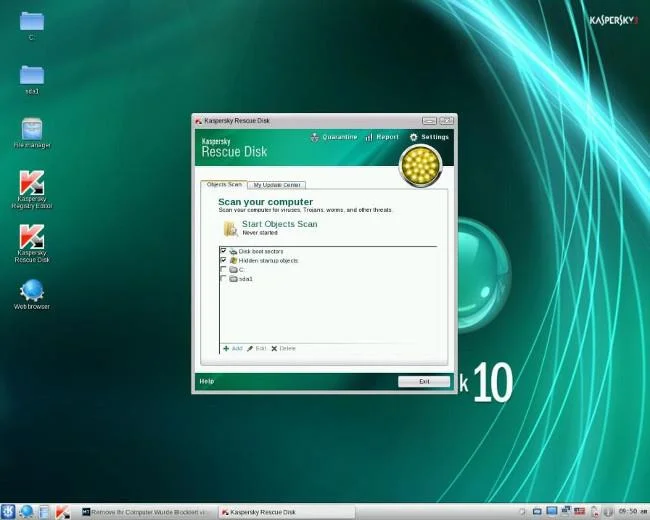Screen dimensions: 650x520
Task: Enable the sda1 scan checkbox
Action: [x=223, y=278]
